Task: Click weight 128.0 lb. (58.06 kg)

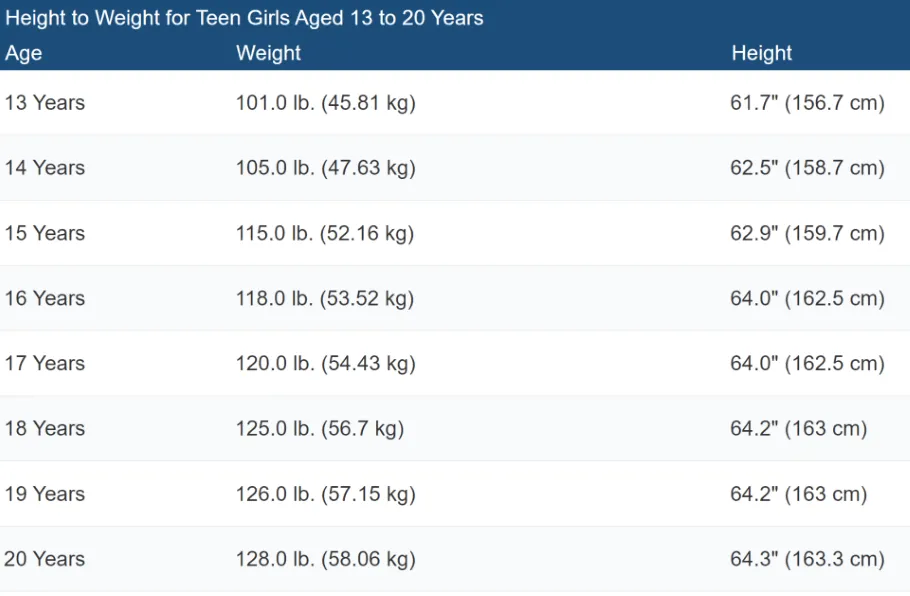Action: point(326,559)
